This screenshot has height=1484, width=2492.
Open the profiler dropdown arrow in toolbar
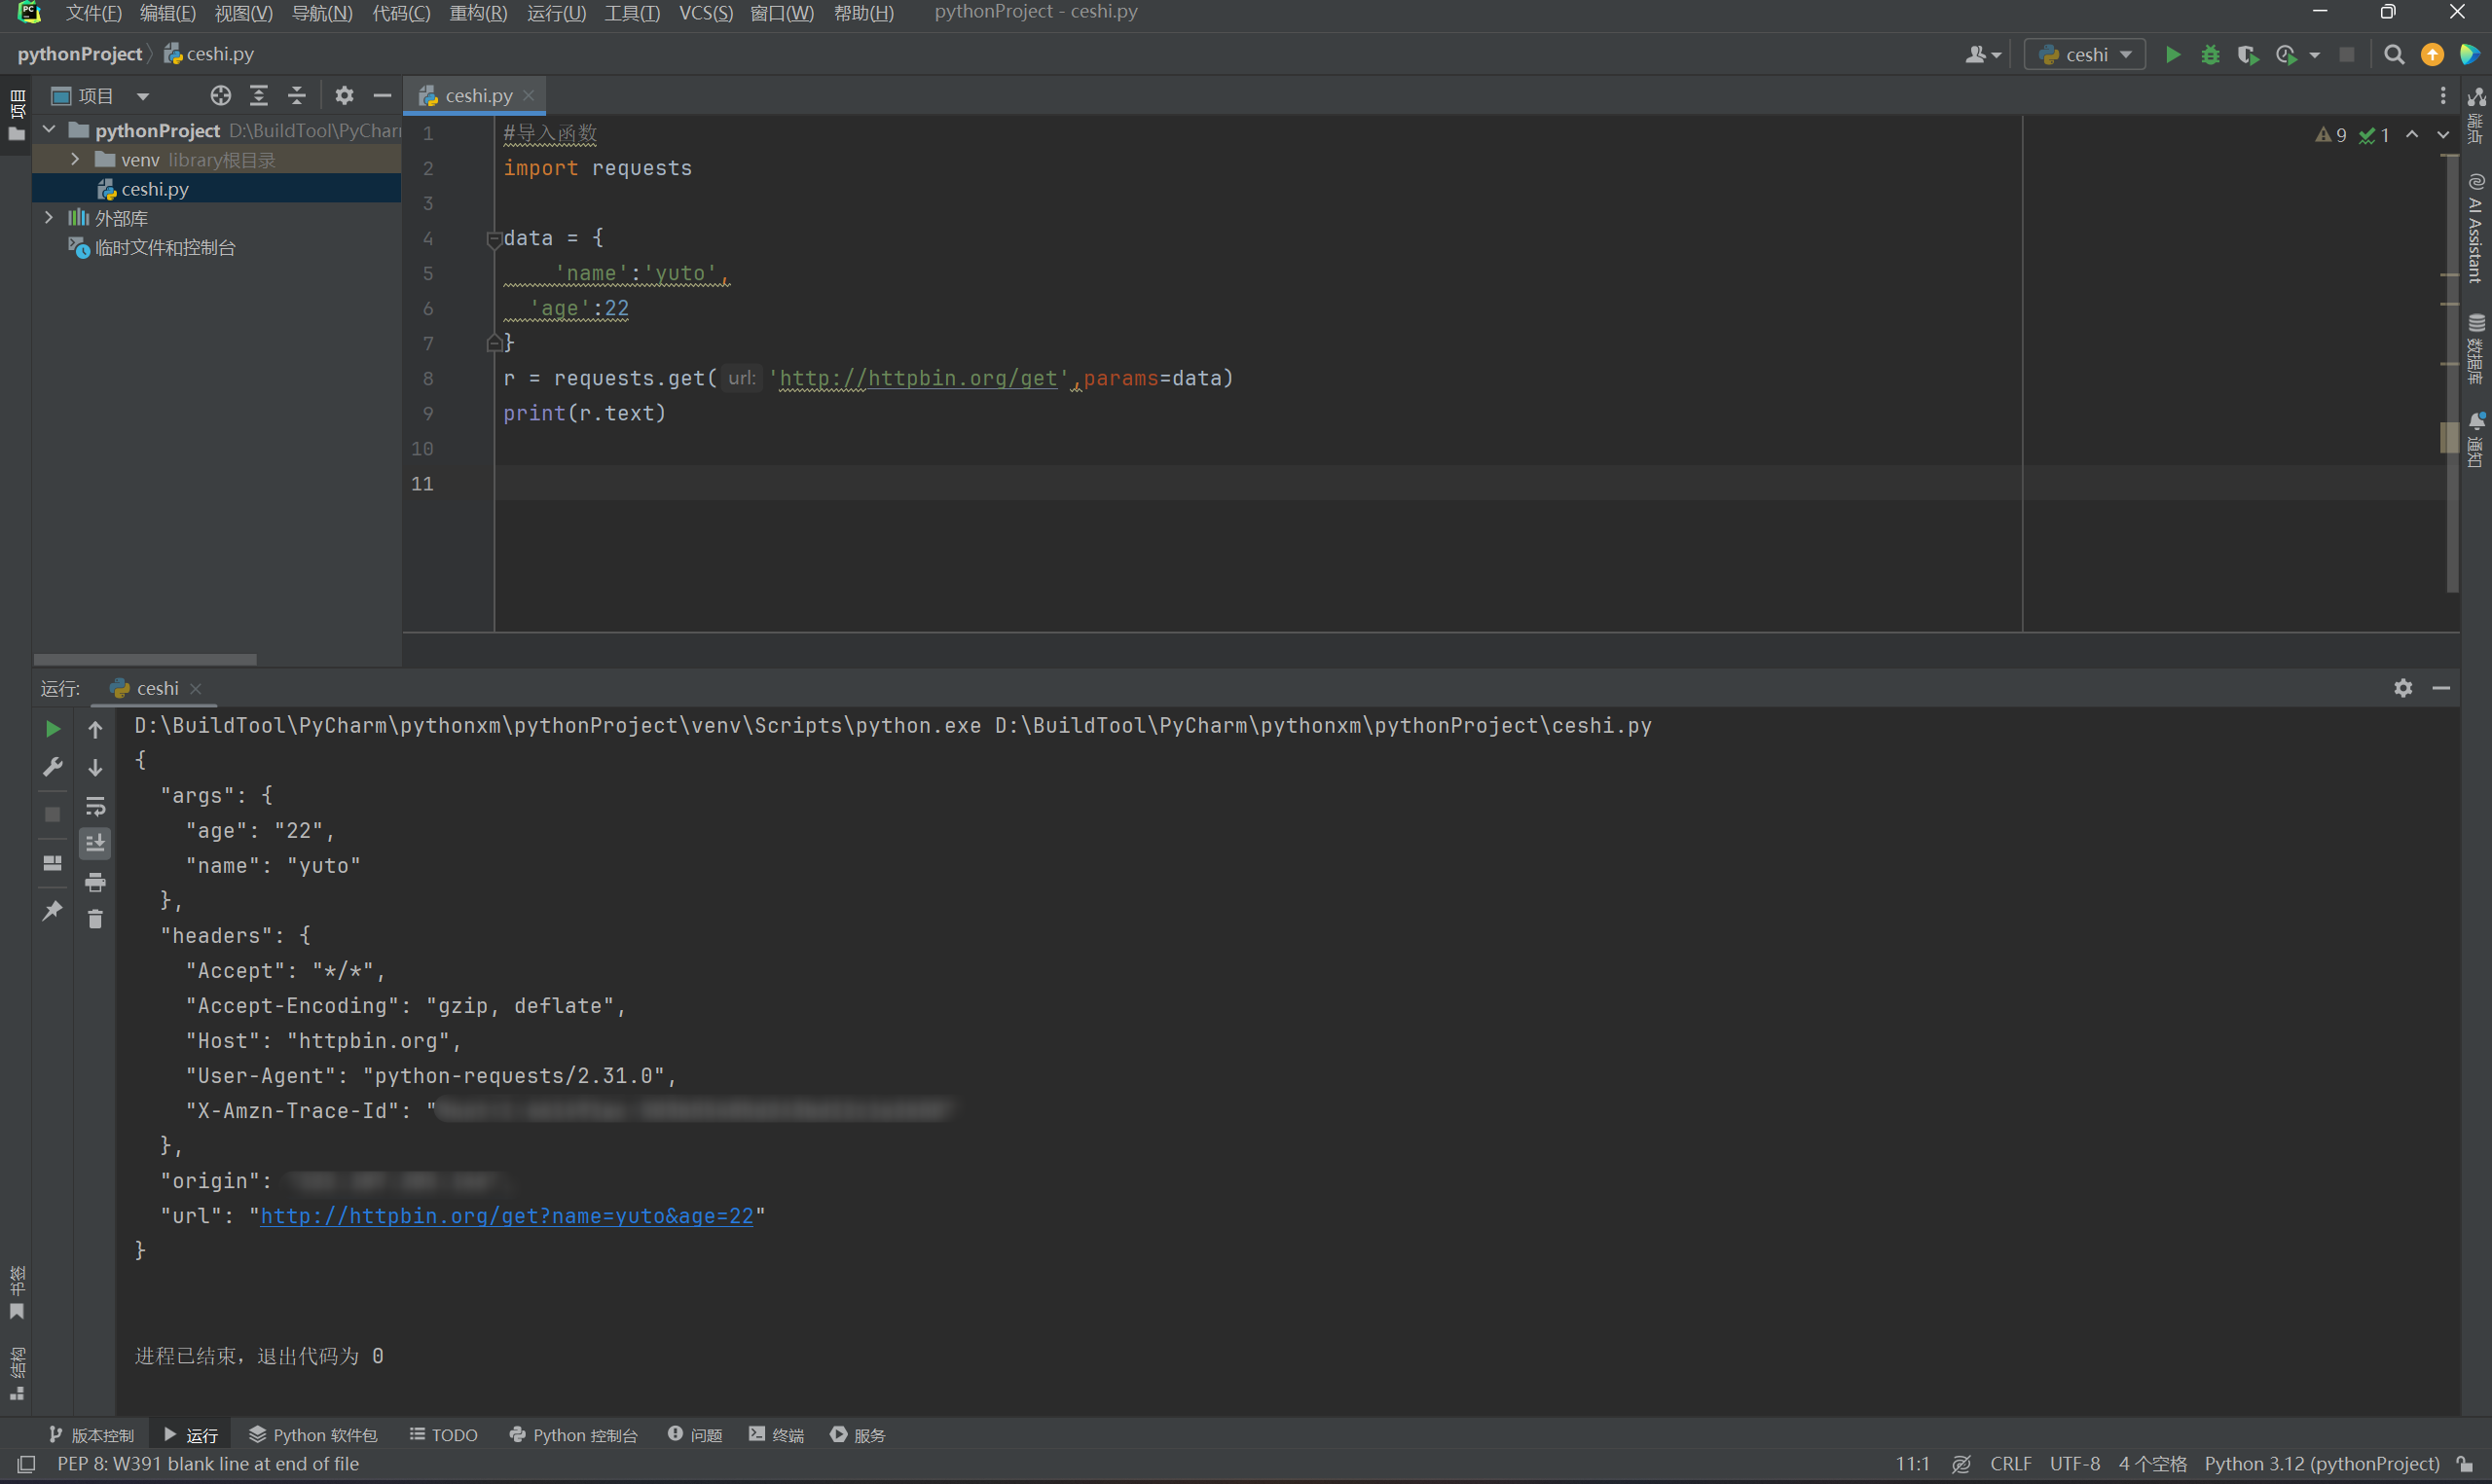pyautogui.click(x=2314, y=55)
